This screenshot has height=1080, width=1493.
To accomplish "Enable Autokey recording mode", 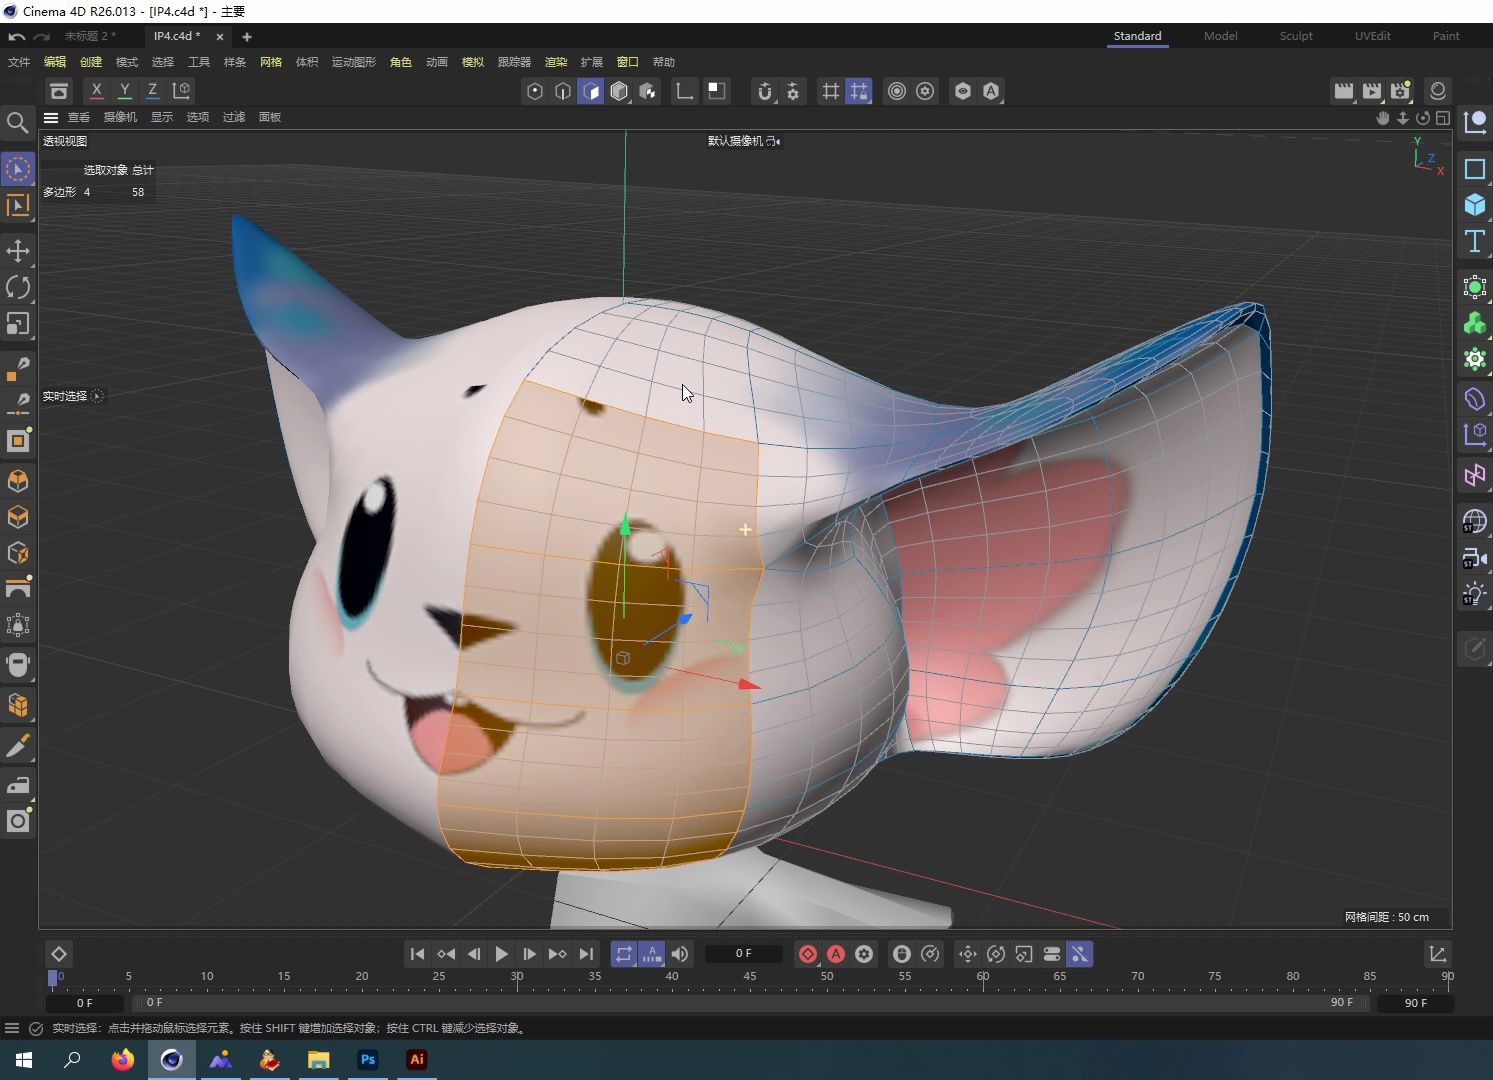I will coord(836,954).
